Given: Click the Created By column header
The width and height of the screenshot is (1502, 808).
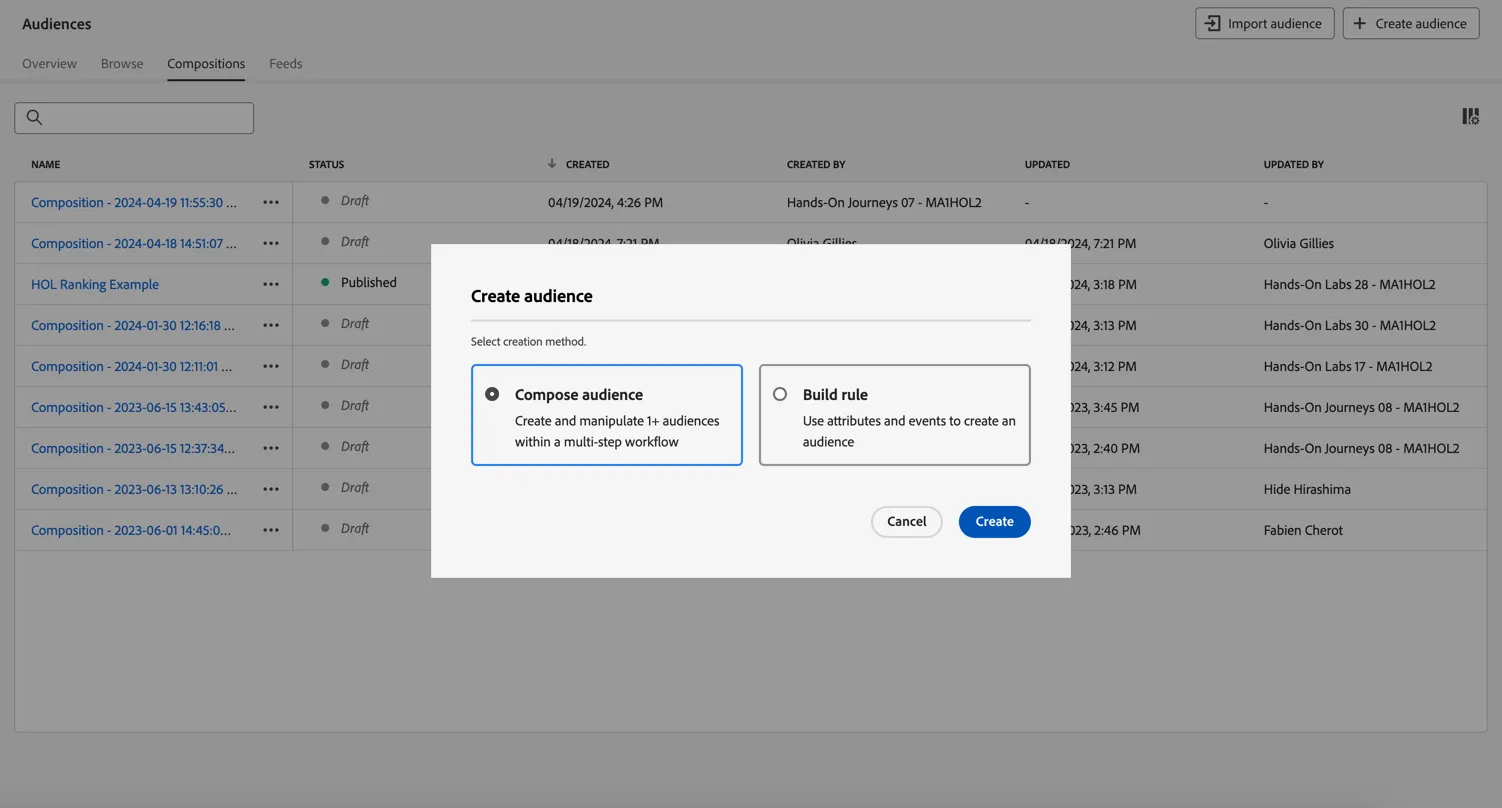Looking at the screenshot, I should coord(816,164).
